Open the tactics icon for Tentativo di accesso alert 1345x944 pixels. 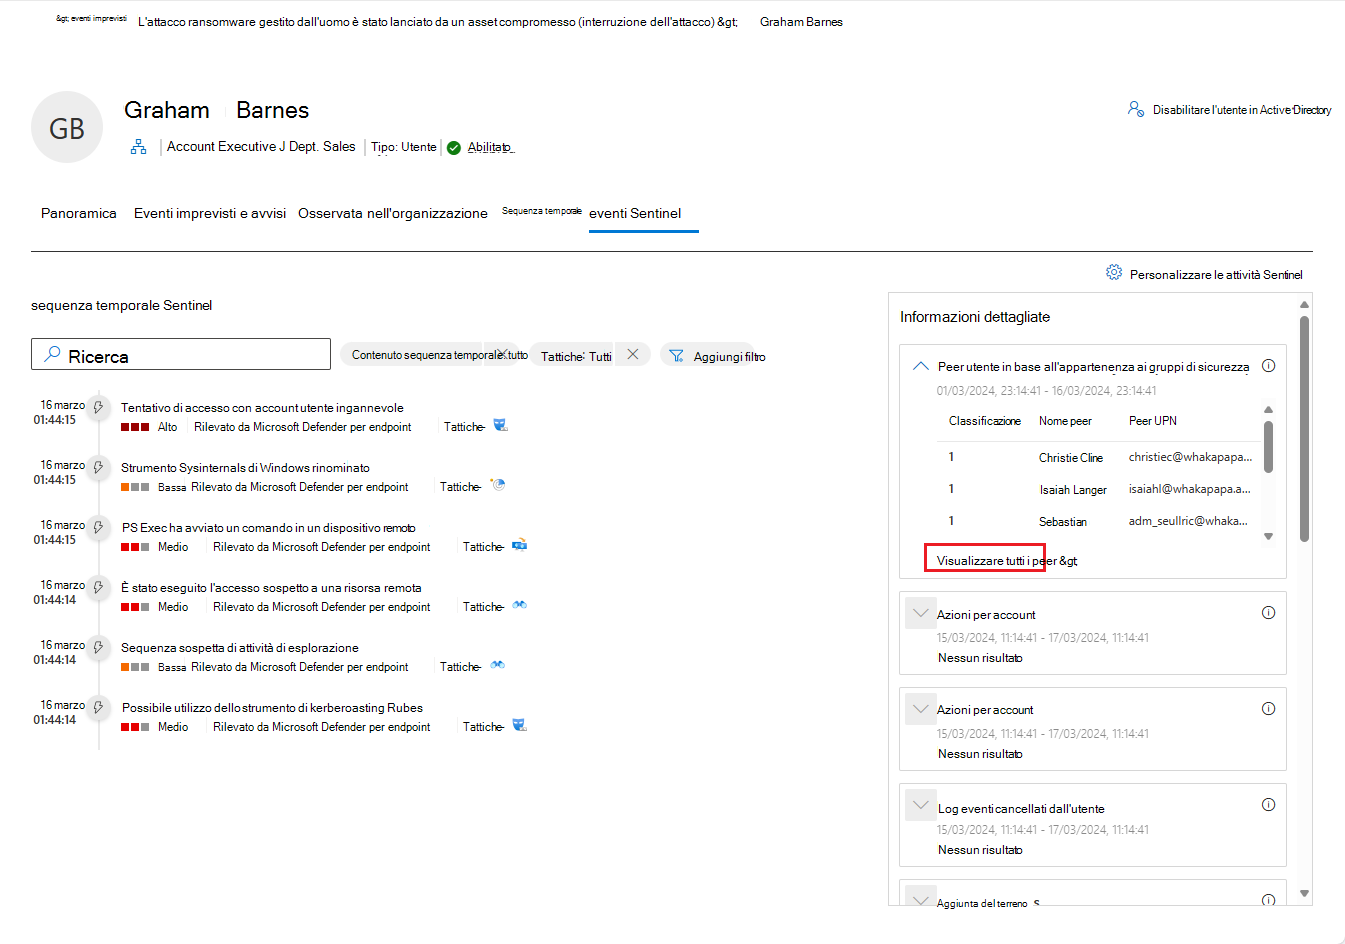point(500,424)
